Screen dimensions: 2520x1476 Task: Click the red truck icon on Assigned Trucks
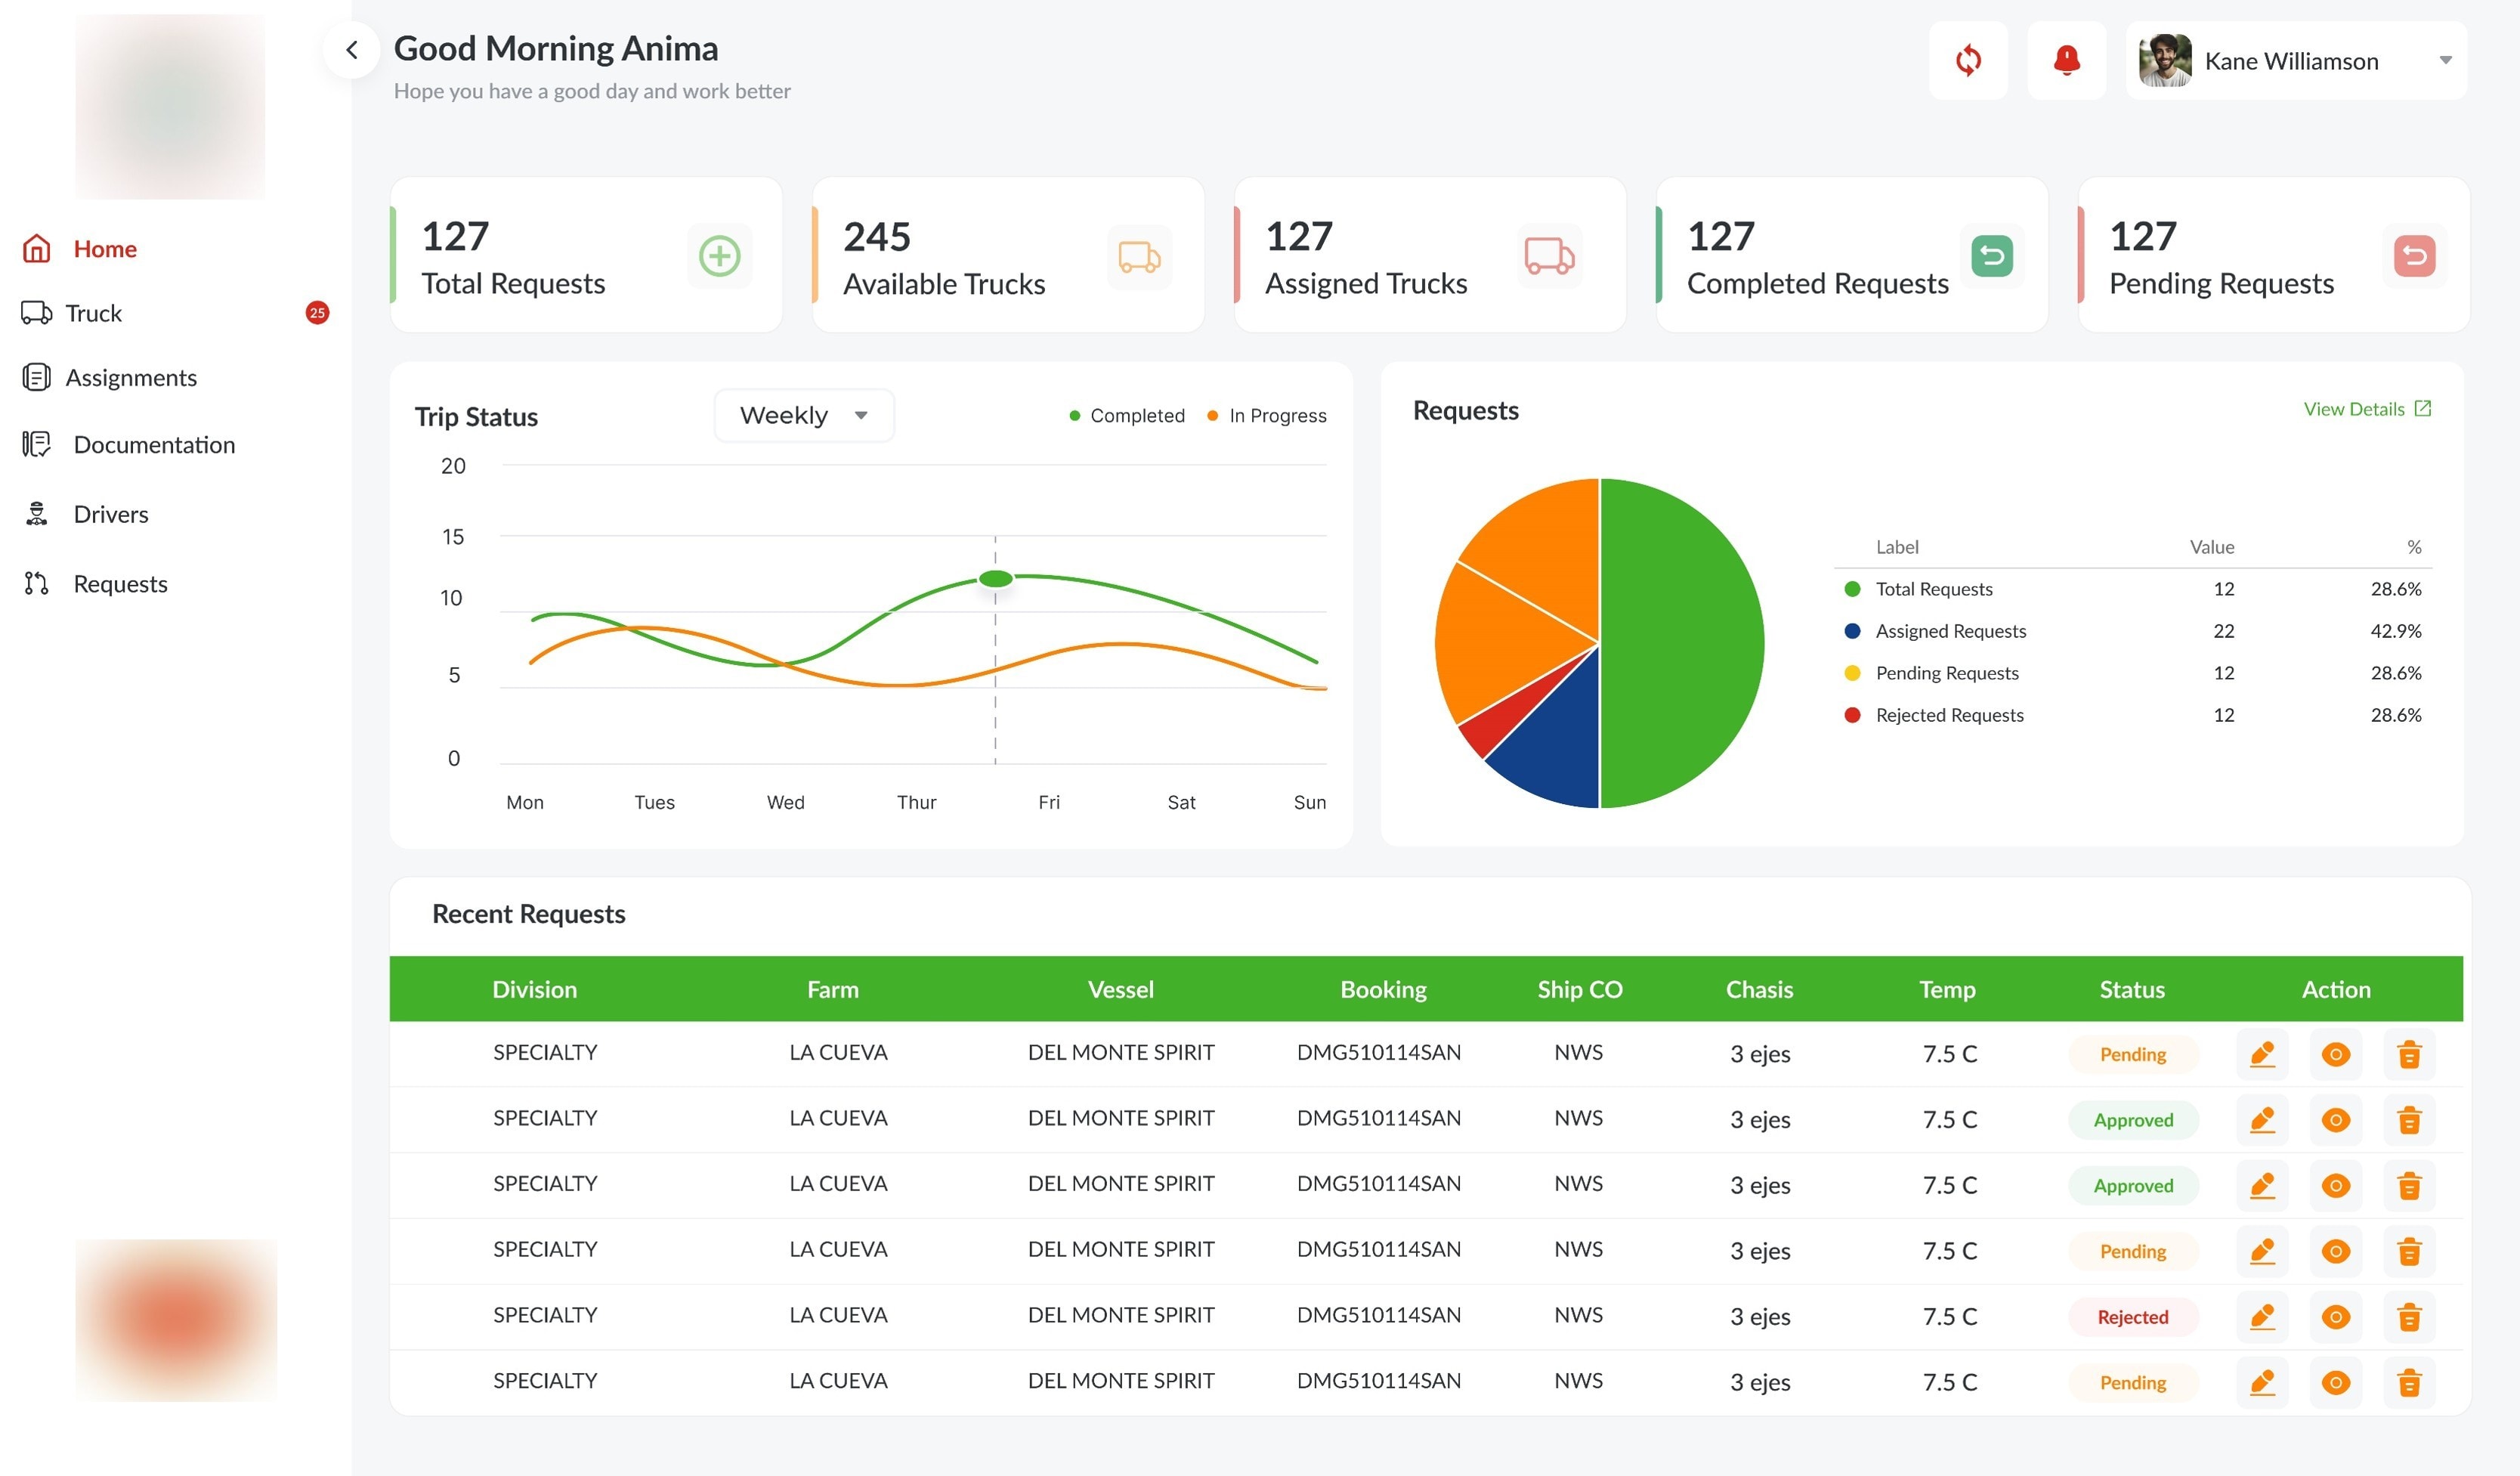1549,256
